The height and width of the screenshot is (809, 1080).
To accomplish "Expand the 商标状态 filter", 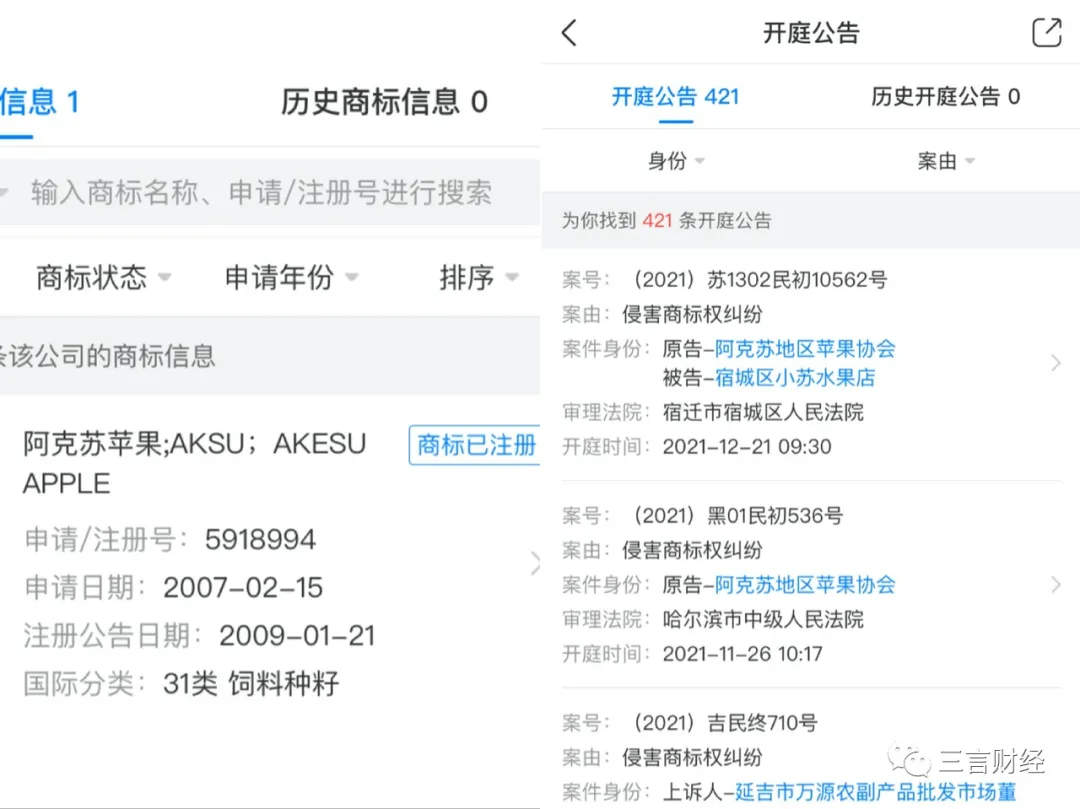I will 103,277.
